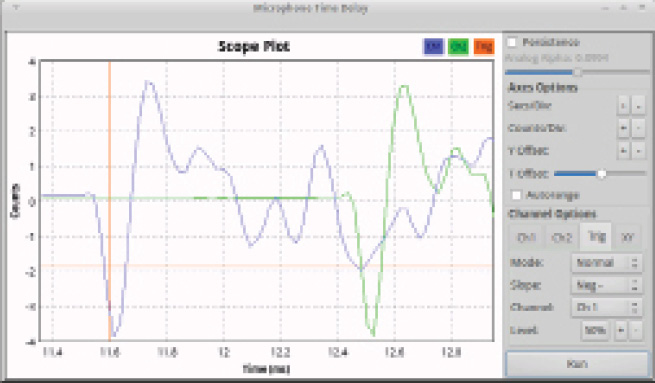Click the T Offset slider handle
This screenshot has height=383, width=655.
click(x=601, y=173)
